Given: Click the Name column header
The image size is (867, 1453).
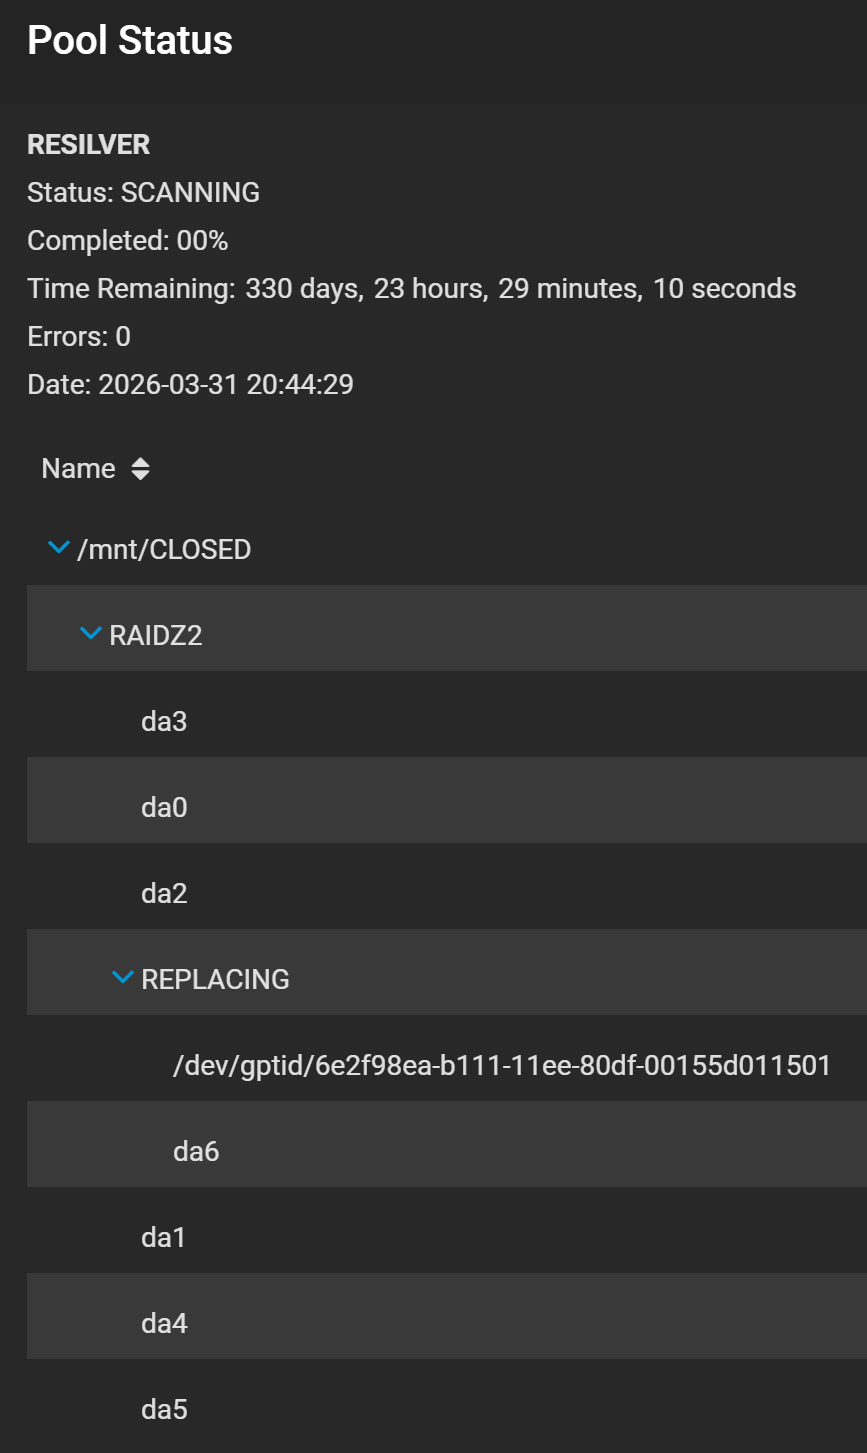Looking at the screenshot, I should tap(78, 469).
